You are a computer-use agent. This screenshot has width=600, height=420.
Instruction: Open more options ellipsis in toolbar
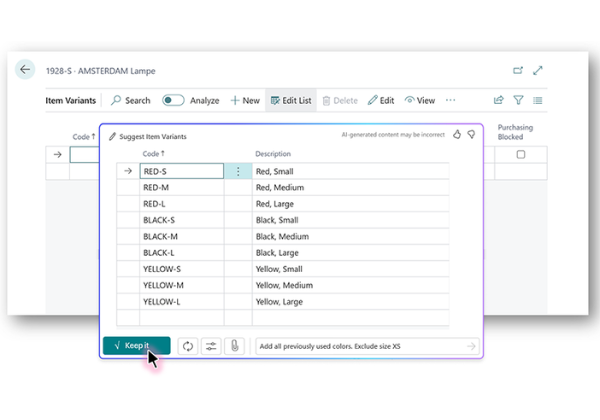pos(450,100)
